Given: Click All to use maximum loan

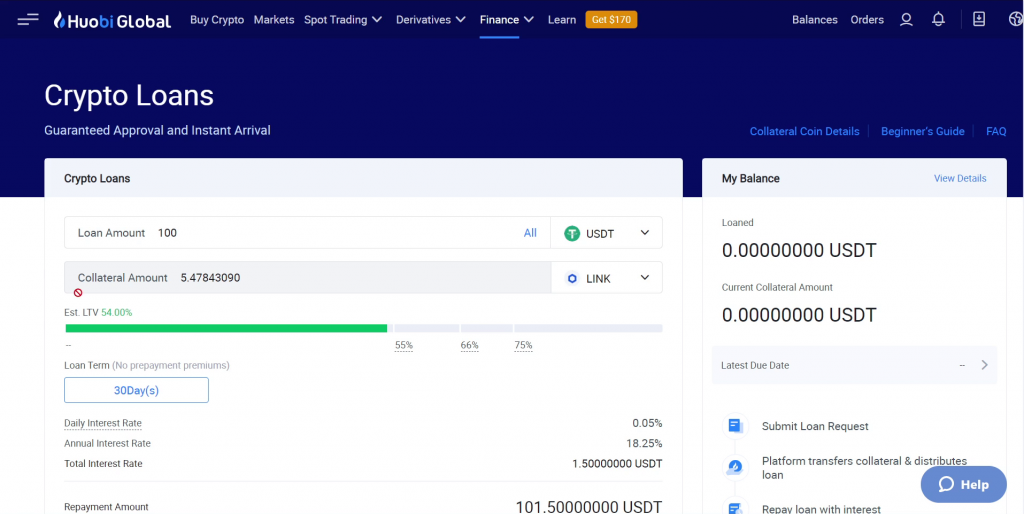Looking at the screenshot, I should 530,233.
